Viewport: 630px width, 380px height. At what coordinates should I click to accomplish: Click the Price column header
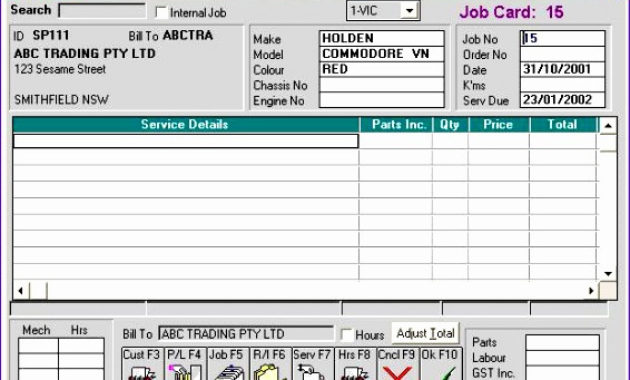(499, 125)
